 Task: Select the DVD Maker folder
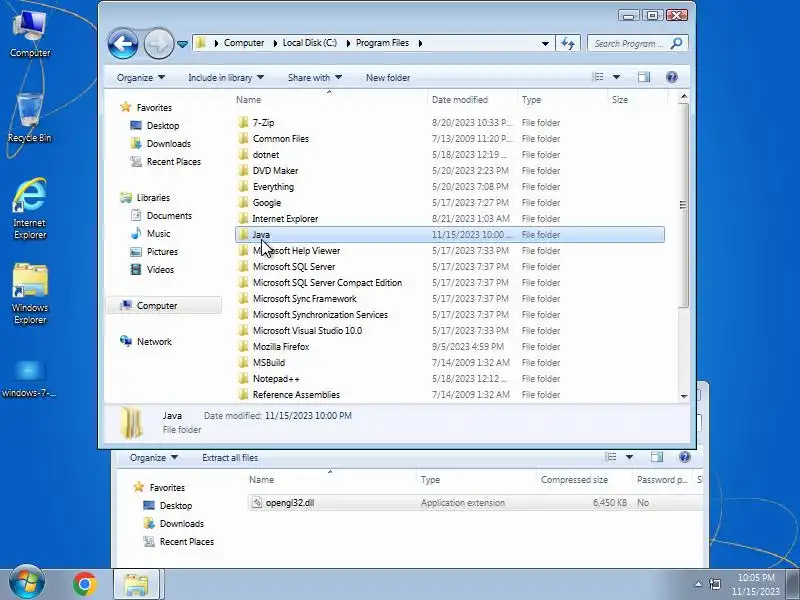point(275,170)
